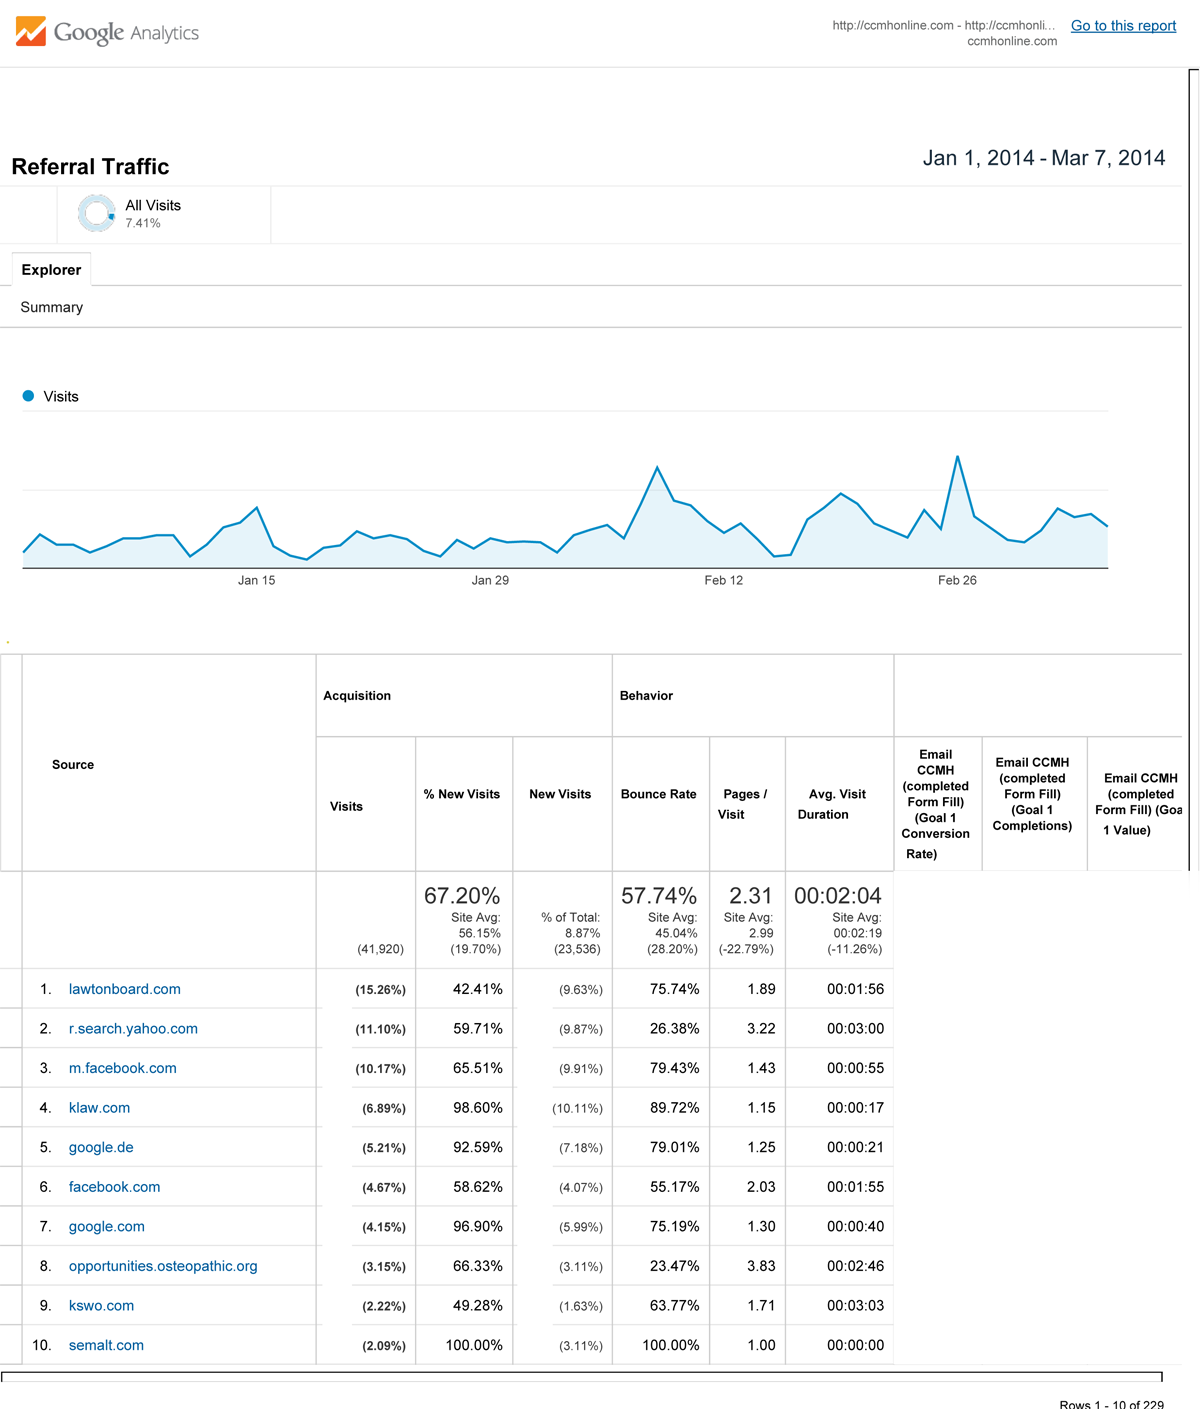Screen dimensions: 1200x1409
Task: Open the google.com source link
Action: 106,1226
